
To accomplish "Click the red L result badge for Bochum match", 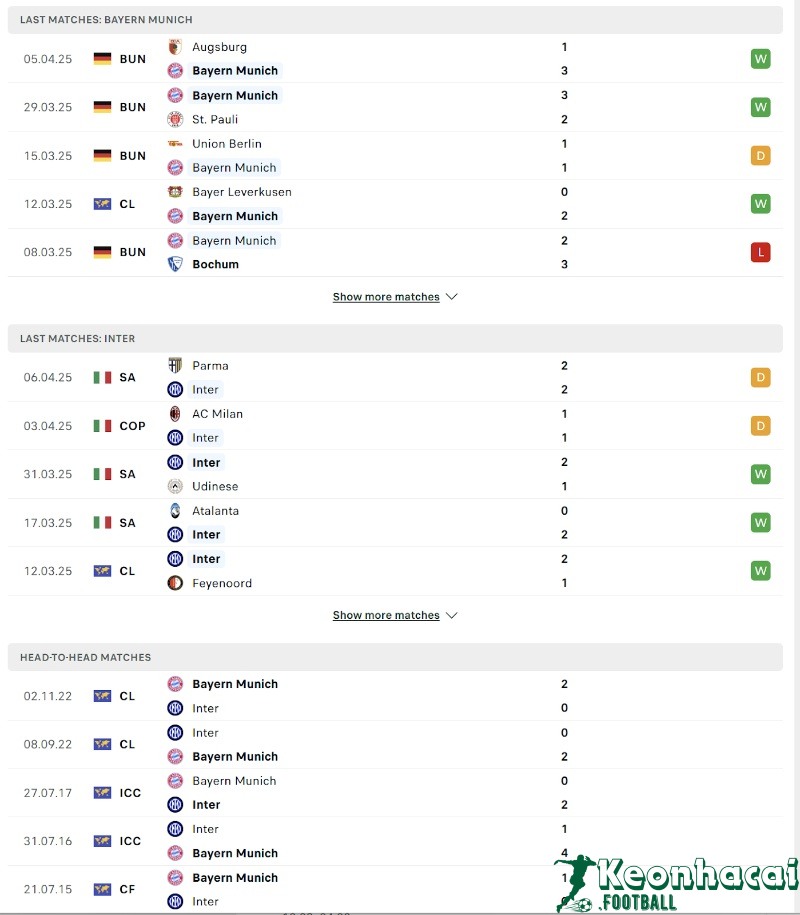I will [761, 252].
